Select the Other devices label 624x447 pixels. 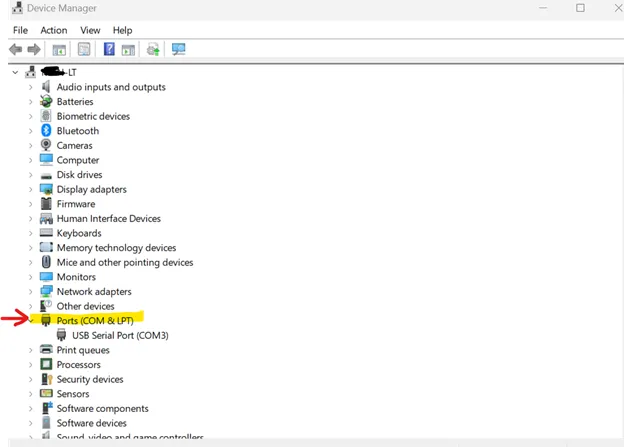click(x=85, y=306)
